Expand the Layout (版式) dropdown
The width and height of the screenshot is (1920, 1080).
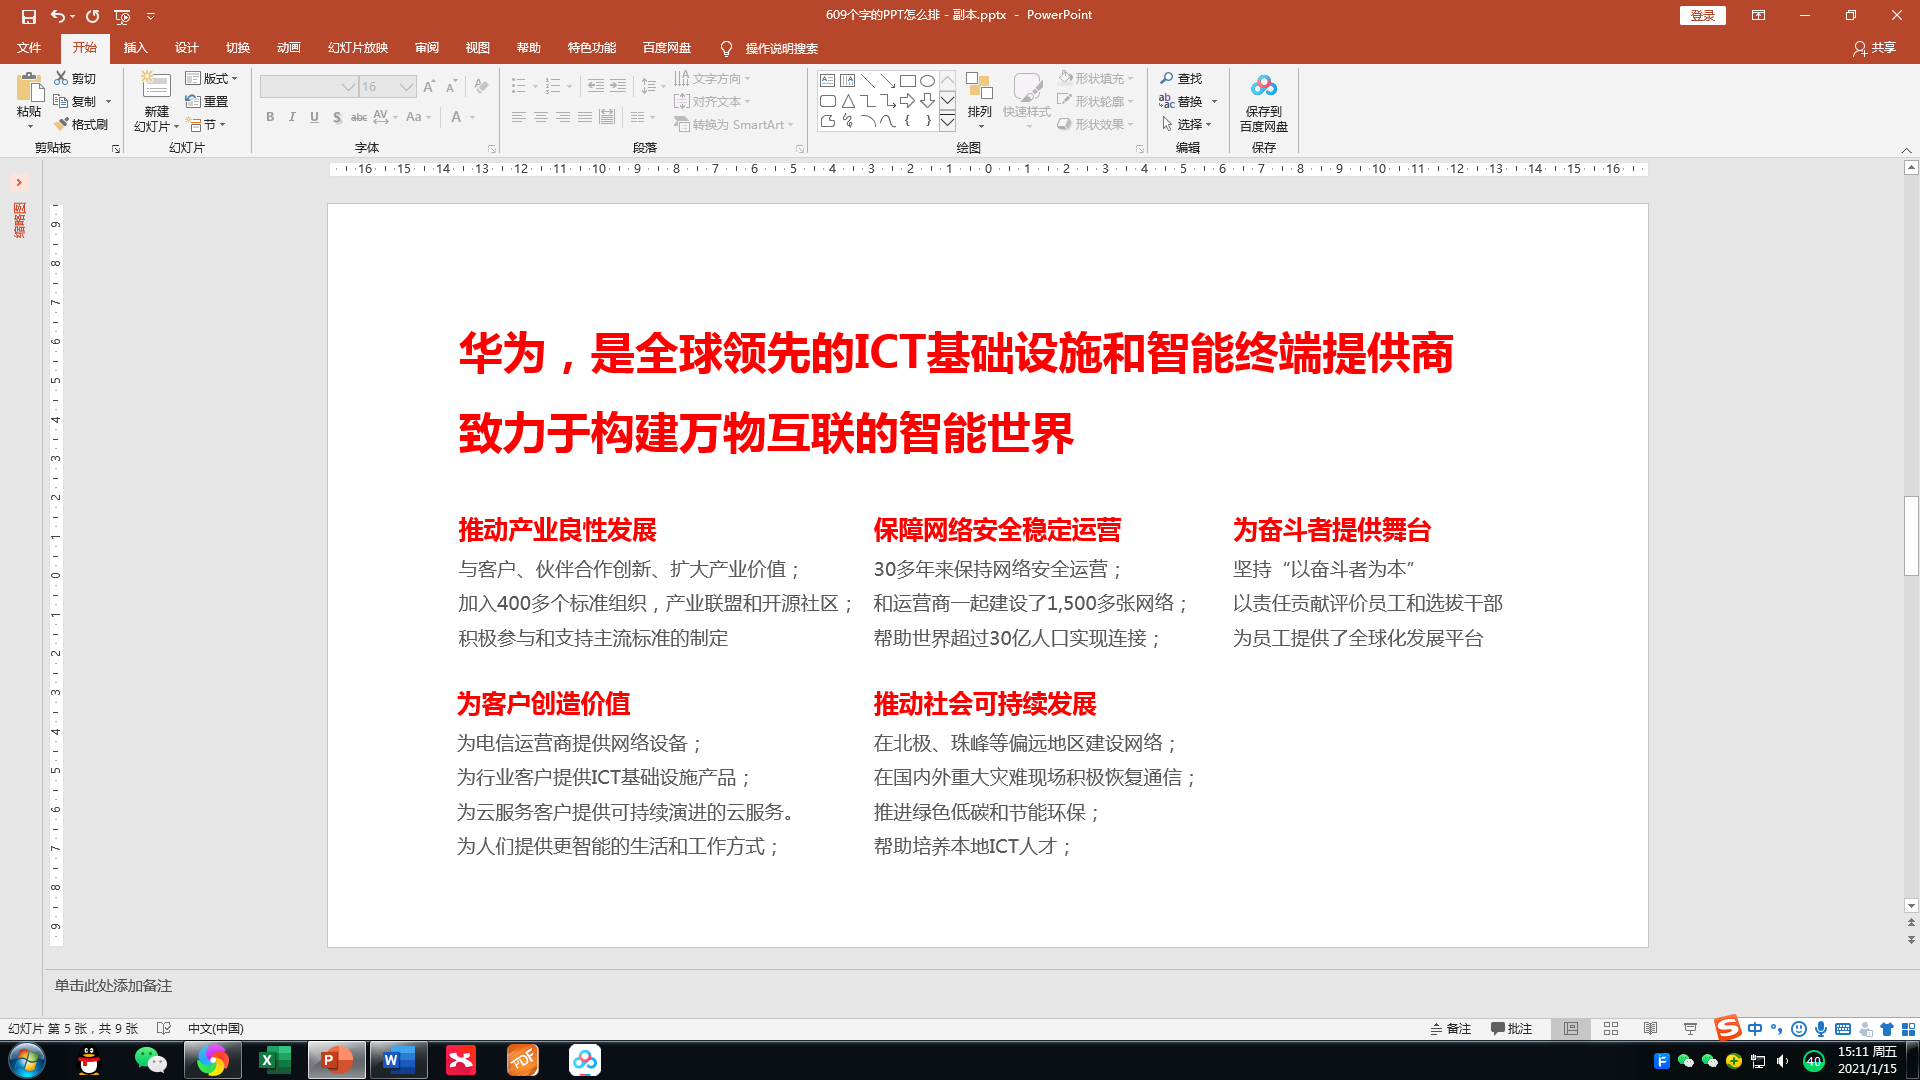(212, 78)
